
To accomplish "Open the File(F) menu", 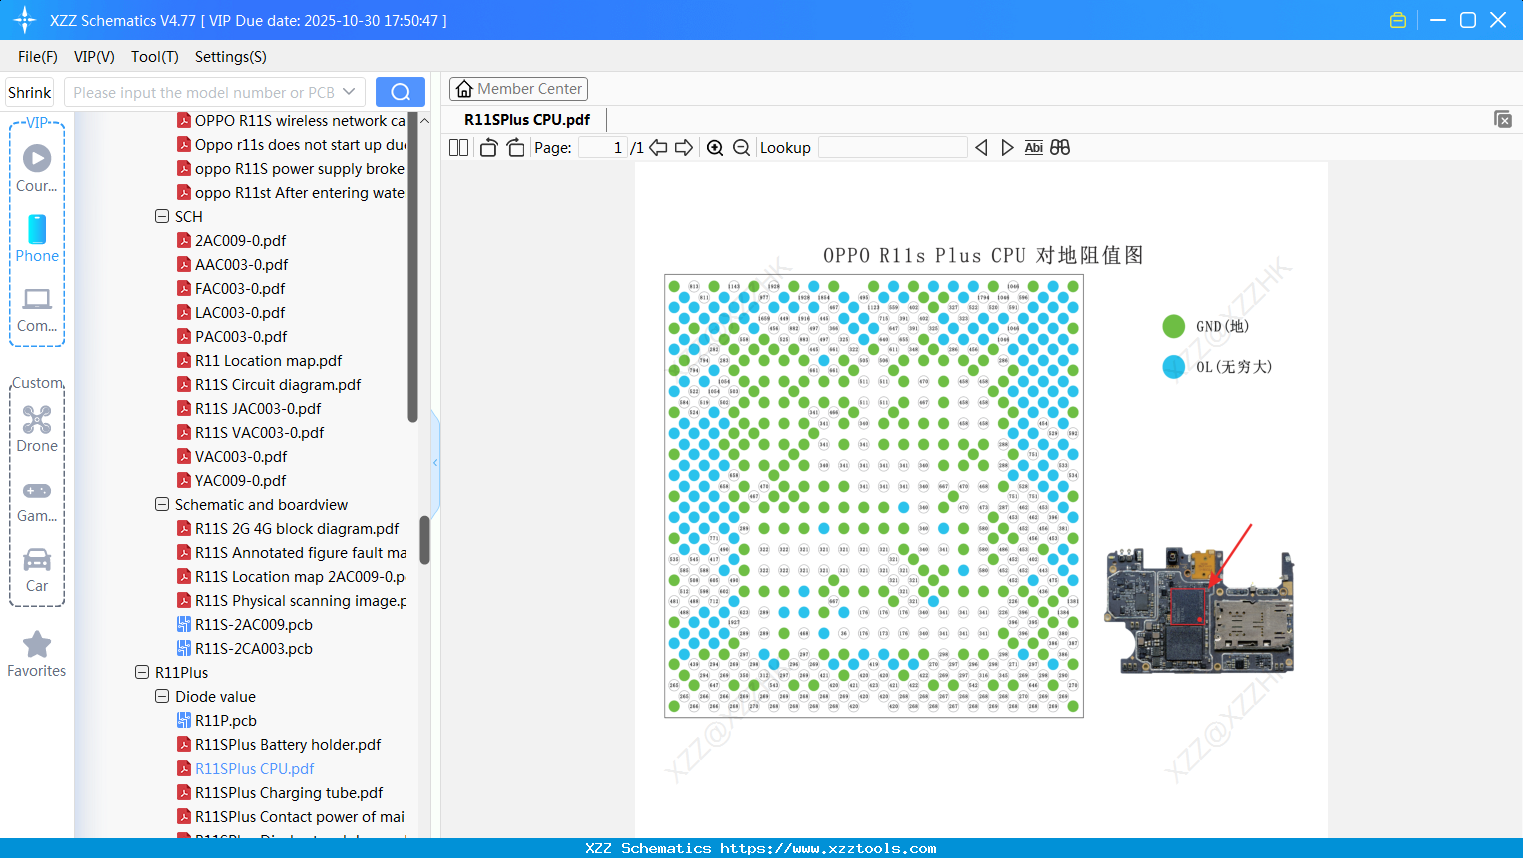I will 38,56.
